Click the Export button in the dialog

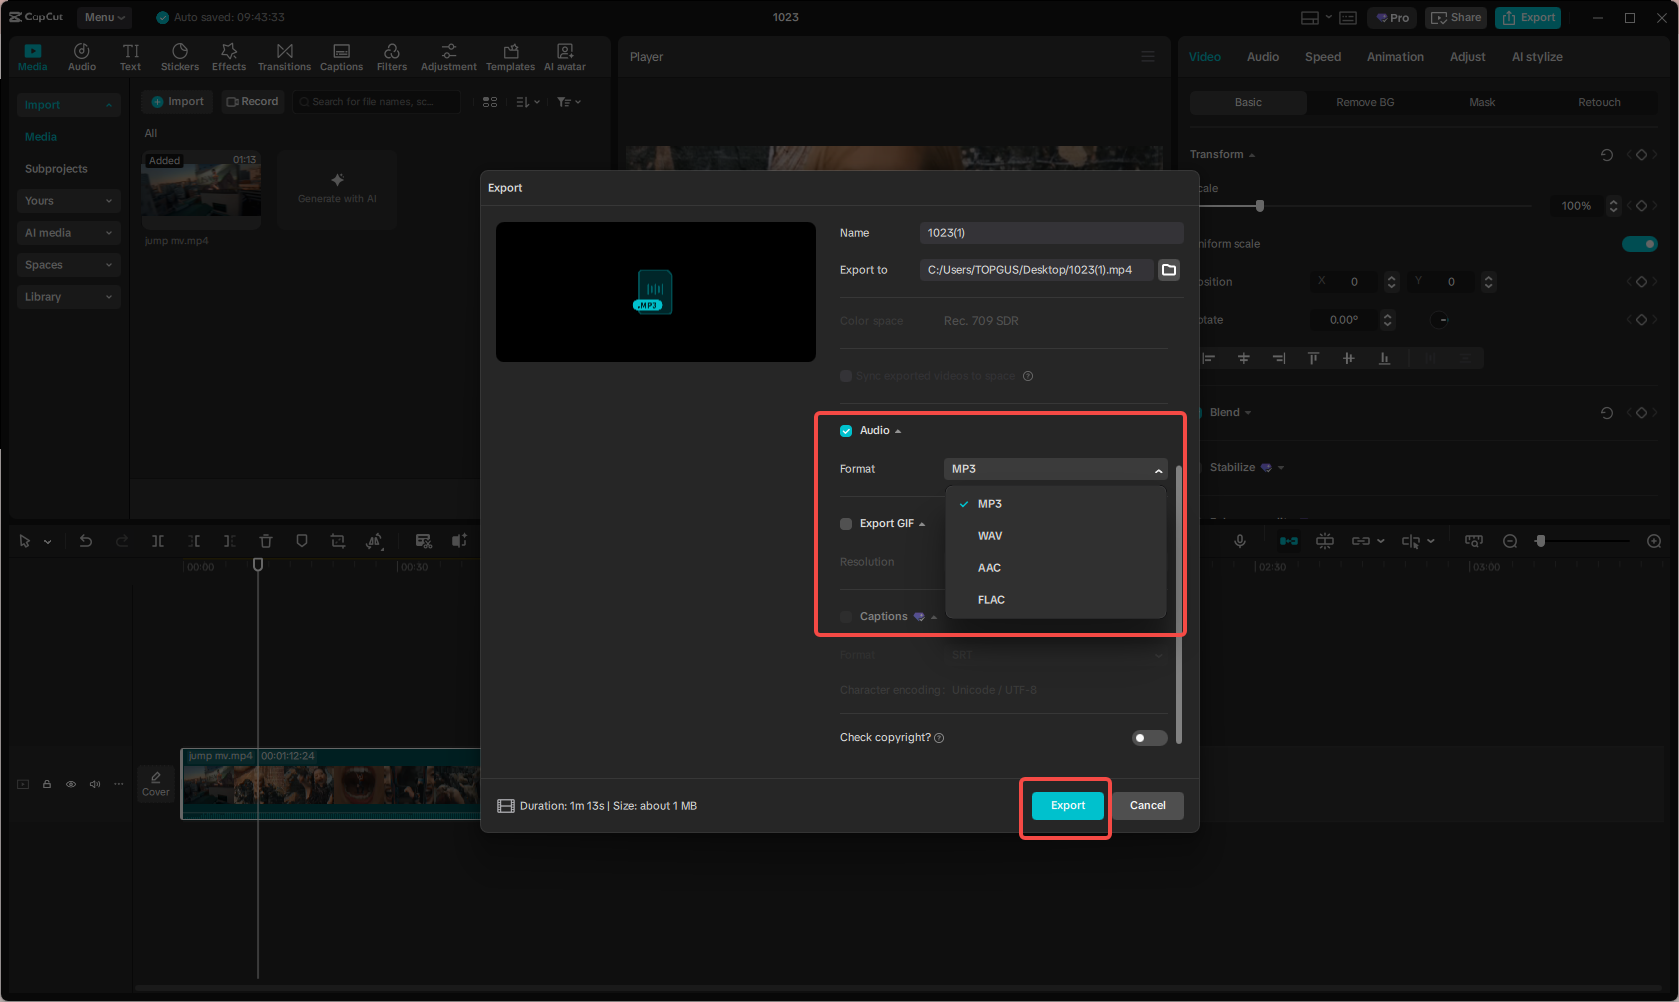click(1066, 805)
